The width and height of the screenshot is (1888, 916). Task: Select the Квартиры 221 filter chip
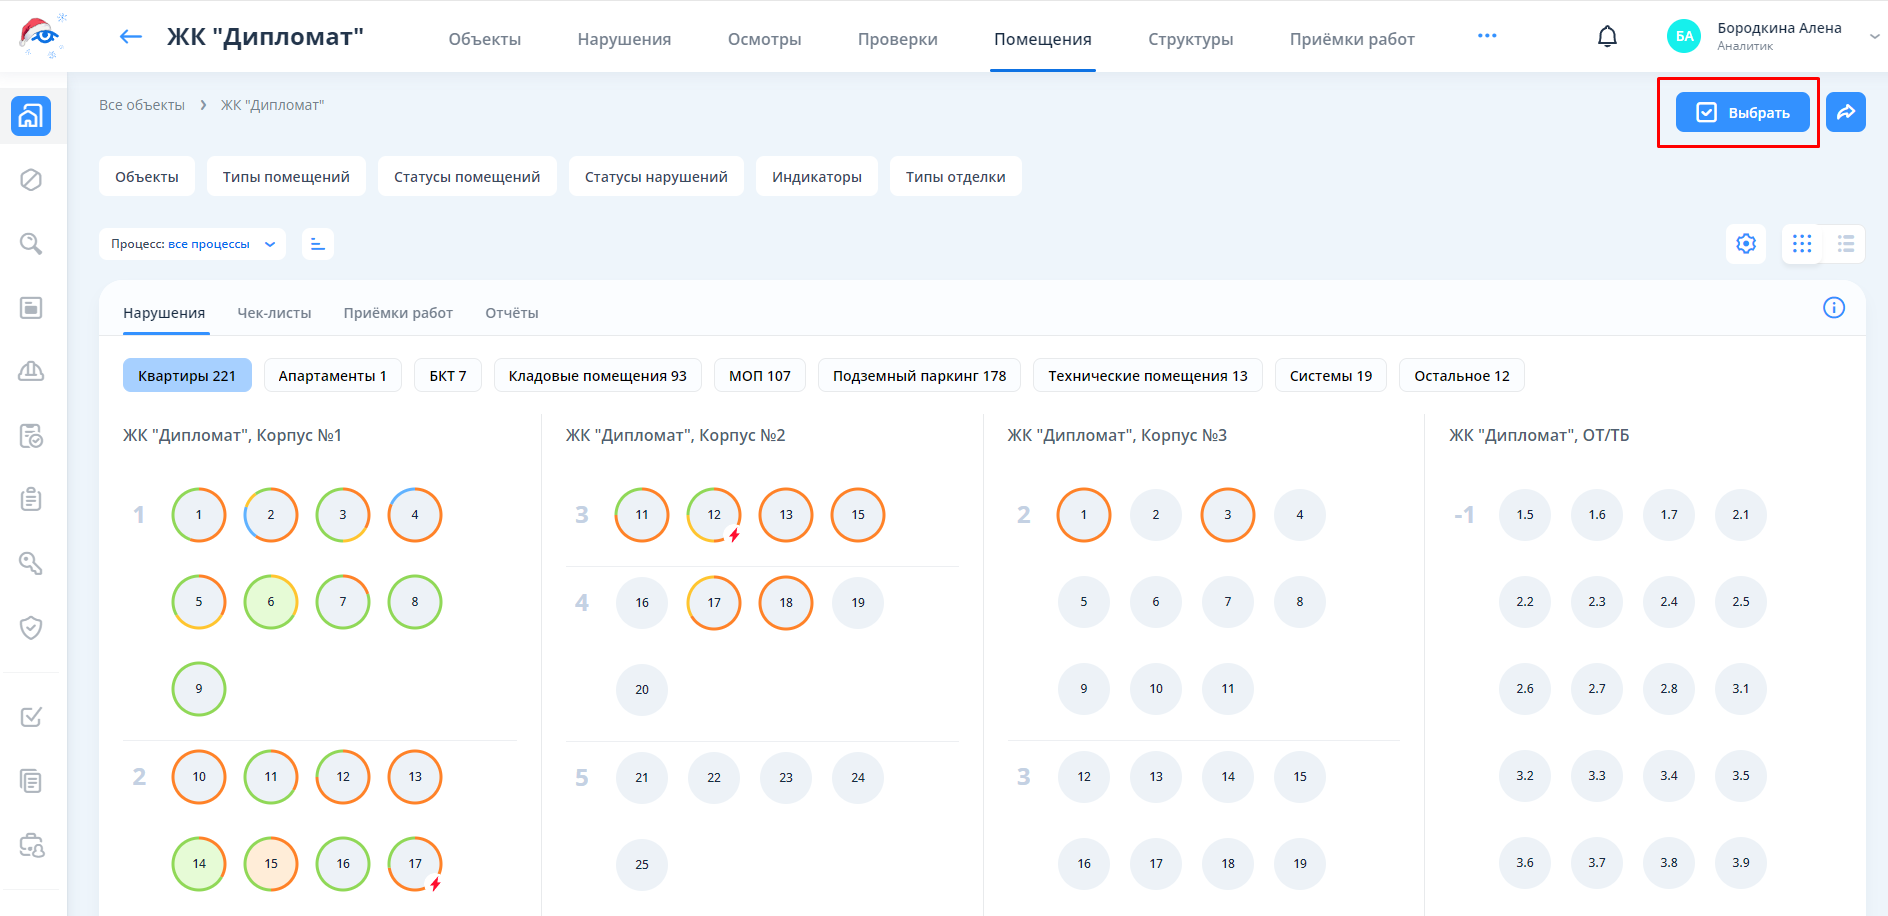pos(187,376)
